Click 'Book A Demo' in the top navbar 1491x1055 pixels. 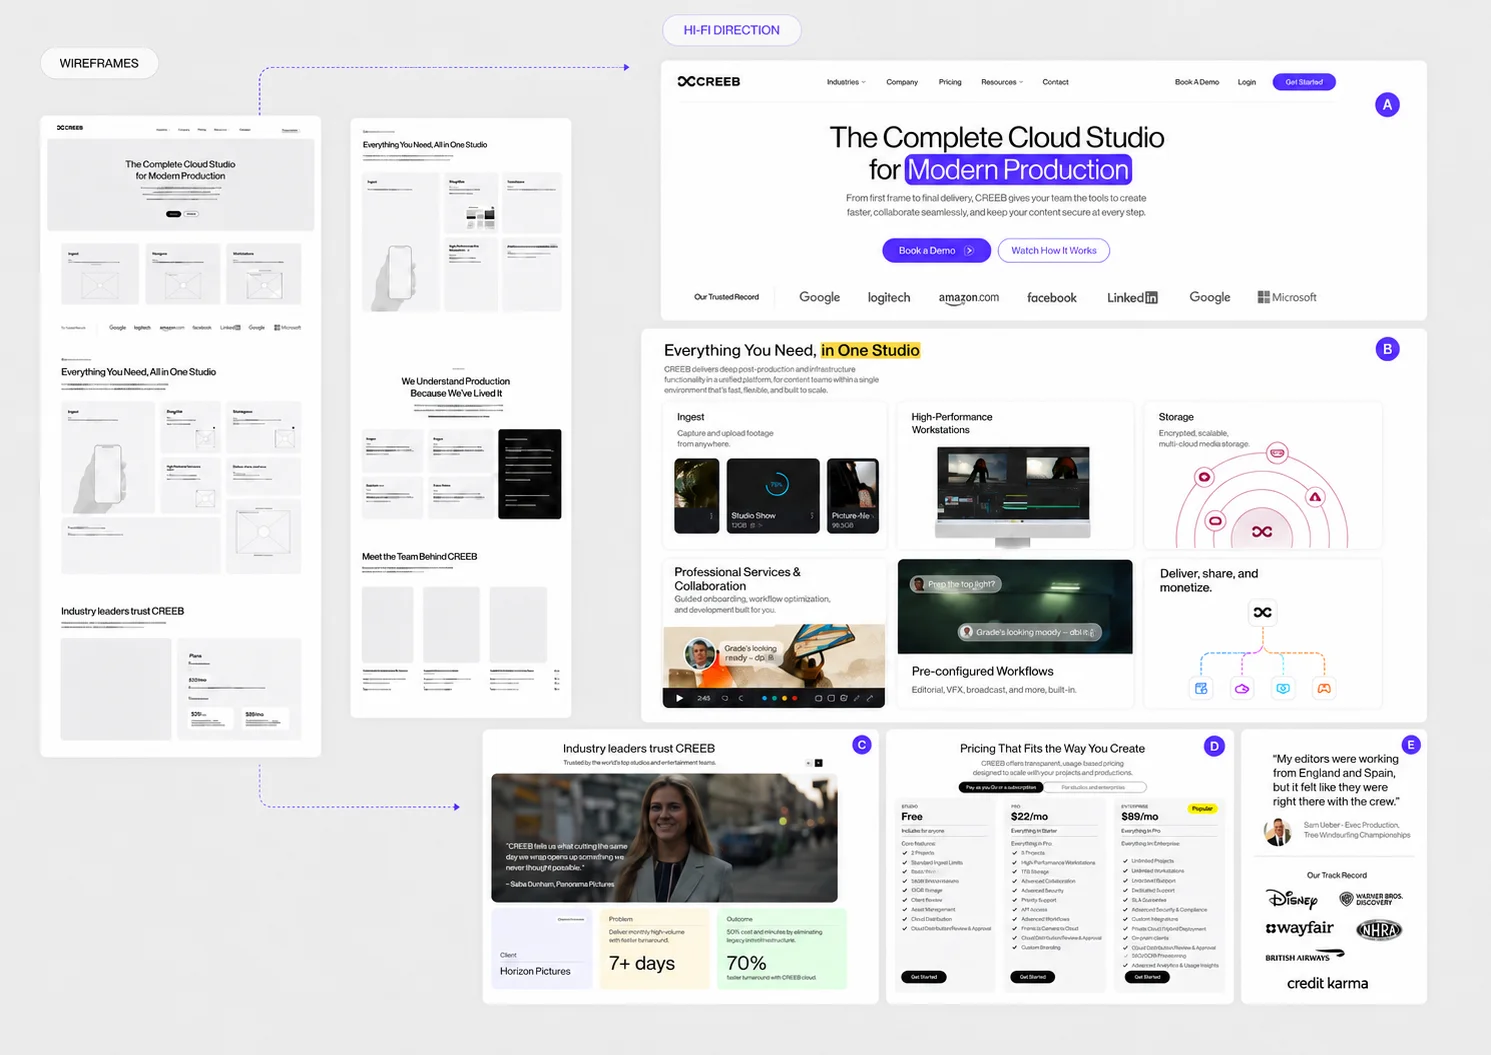(x=1197, y=82)
